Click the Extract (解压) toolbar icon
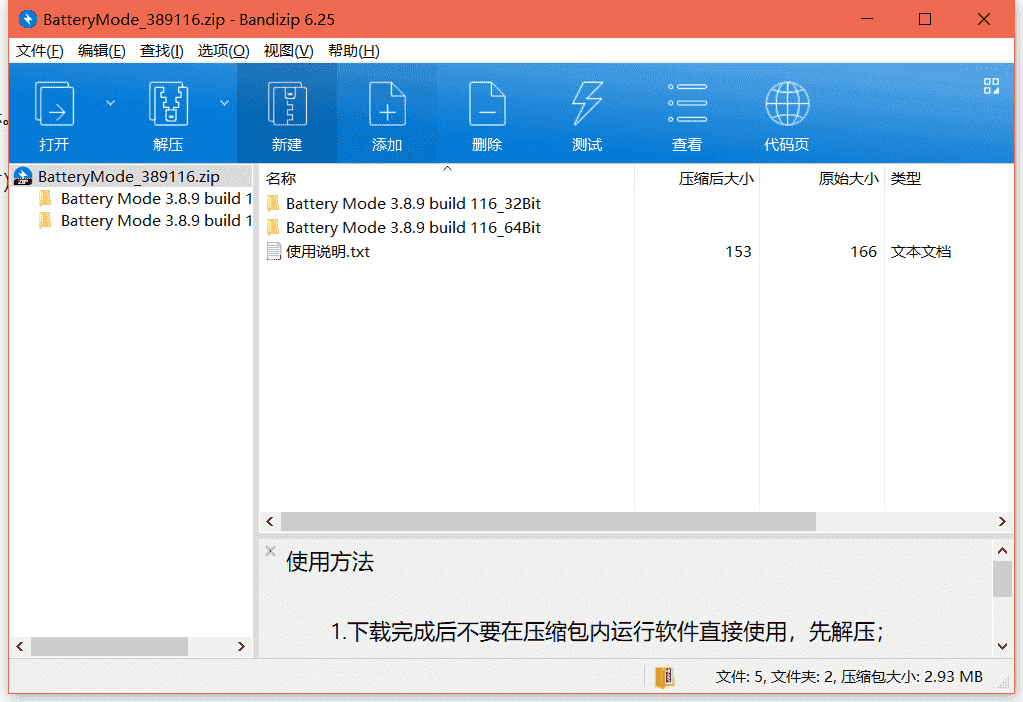 tap(168, 104)
